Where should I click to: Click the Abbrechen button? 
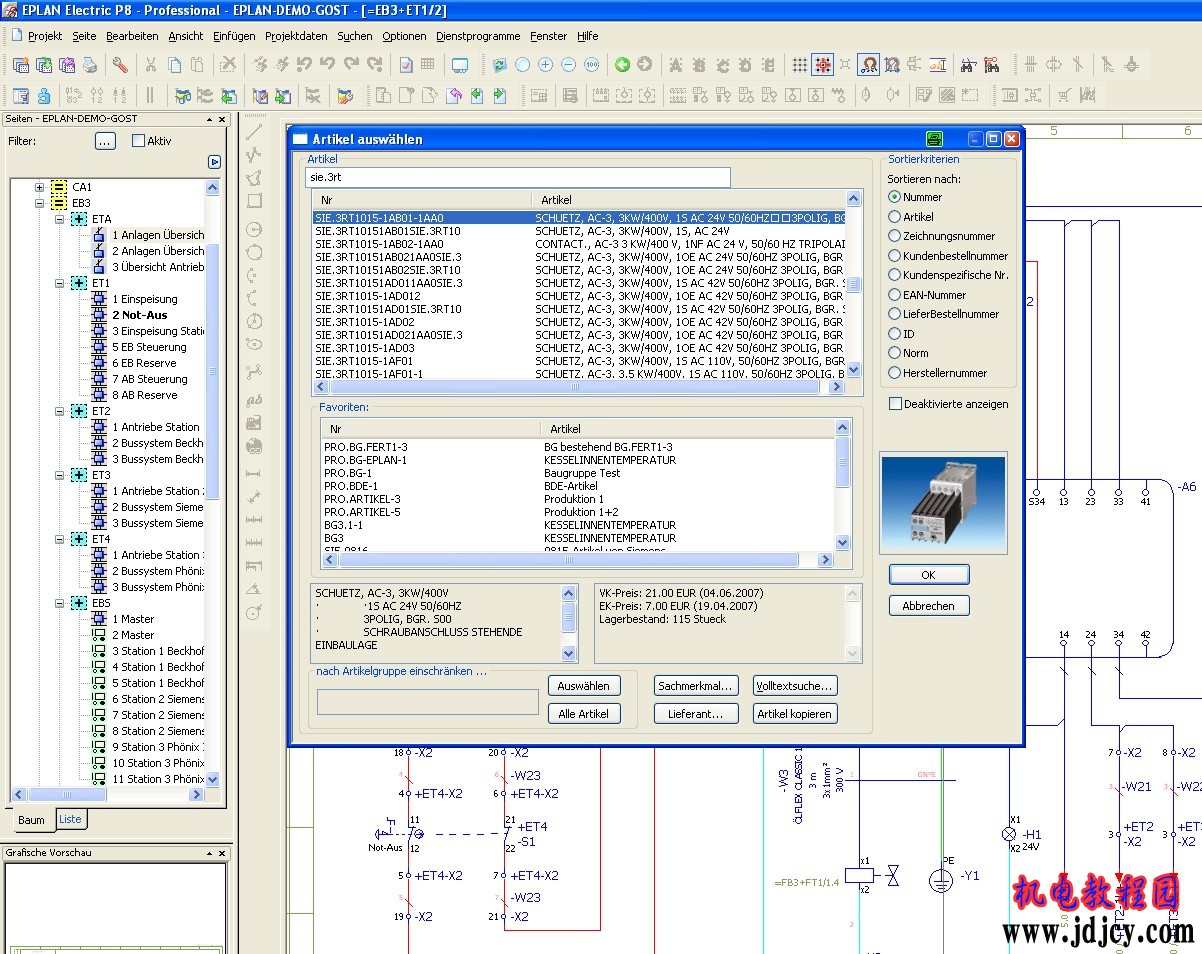(x=928, y=606)
